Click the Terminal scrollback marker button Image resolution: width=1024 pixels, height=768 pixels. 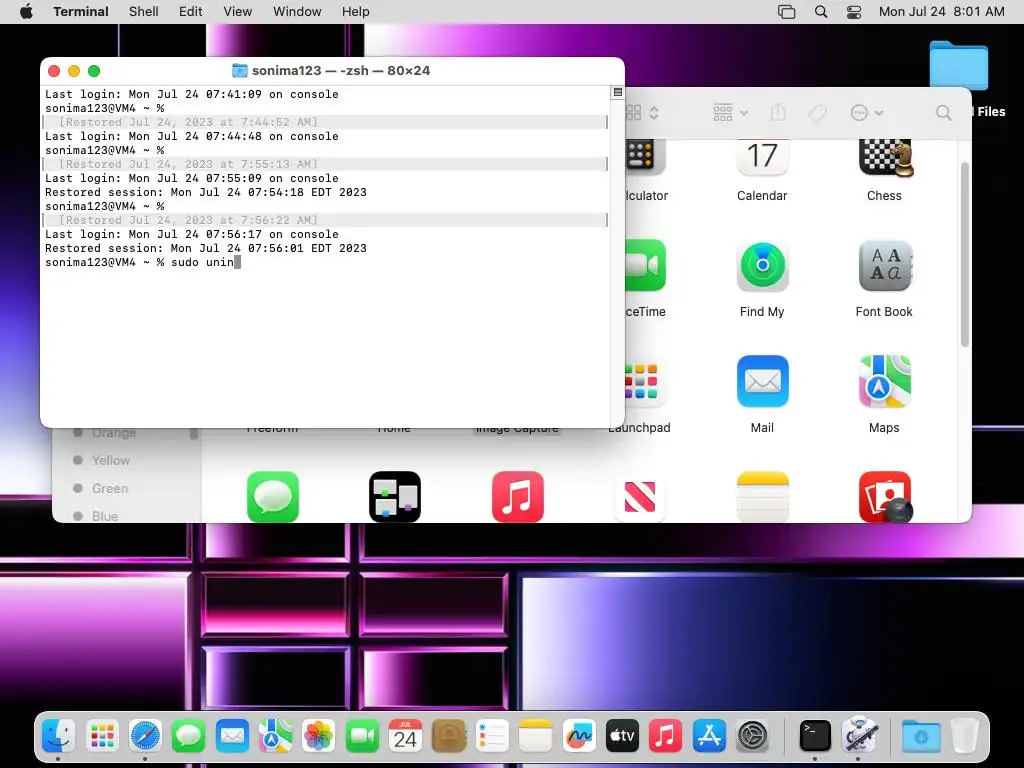pyautogui.click(x=617, y=92)
